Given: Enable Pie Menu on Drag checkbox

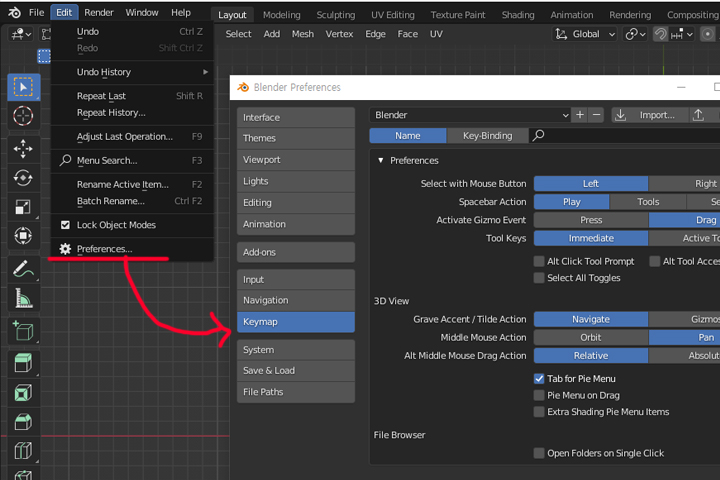Looking at the screenshot, I should pos(539,395).
